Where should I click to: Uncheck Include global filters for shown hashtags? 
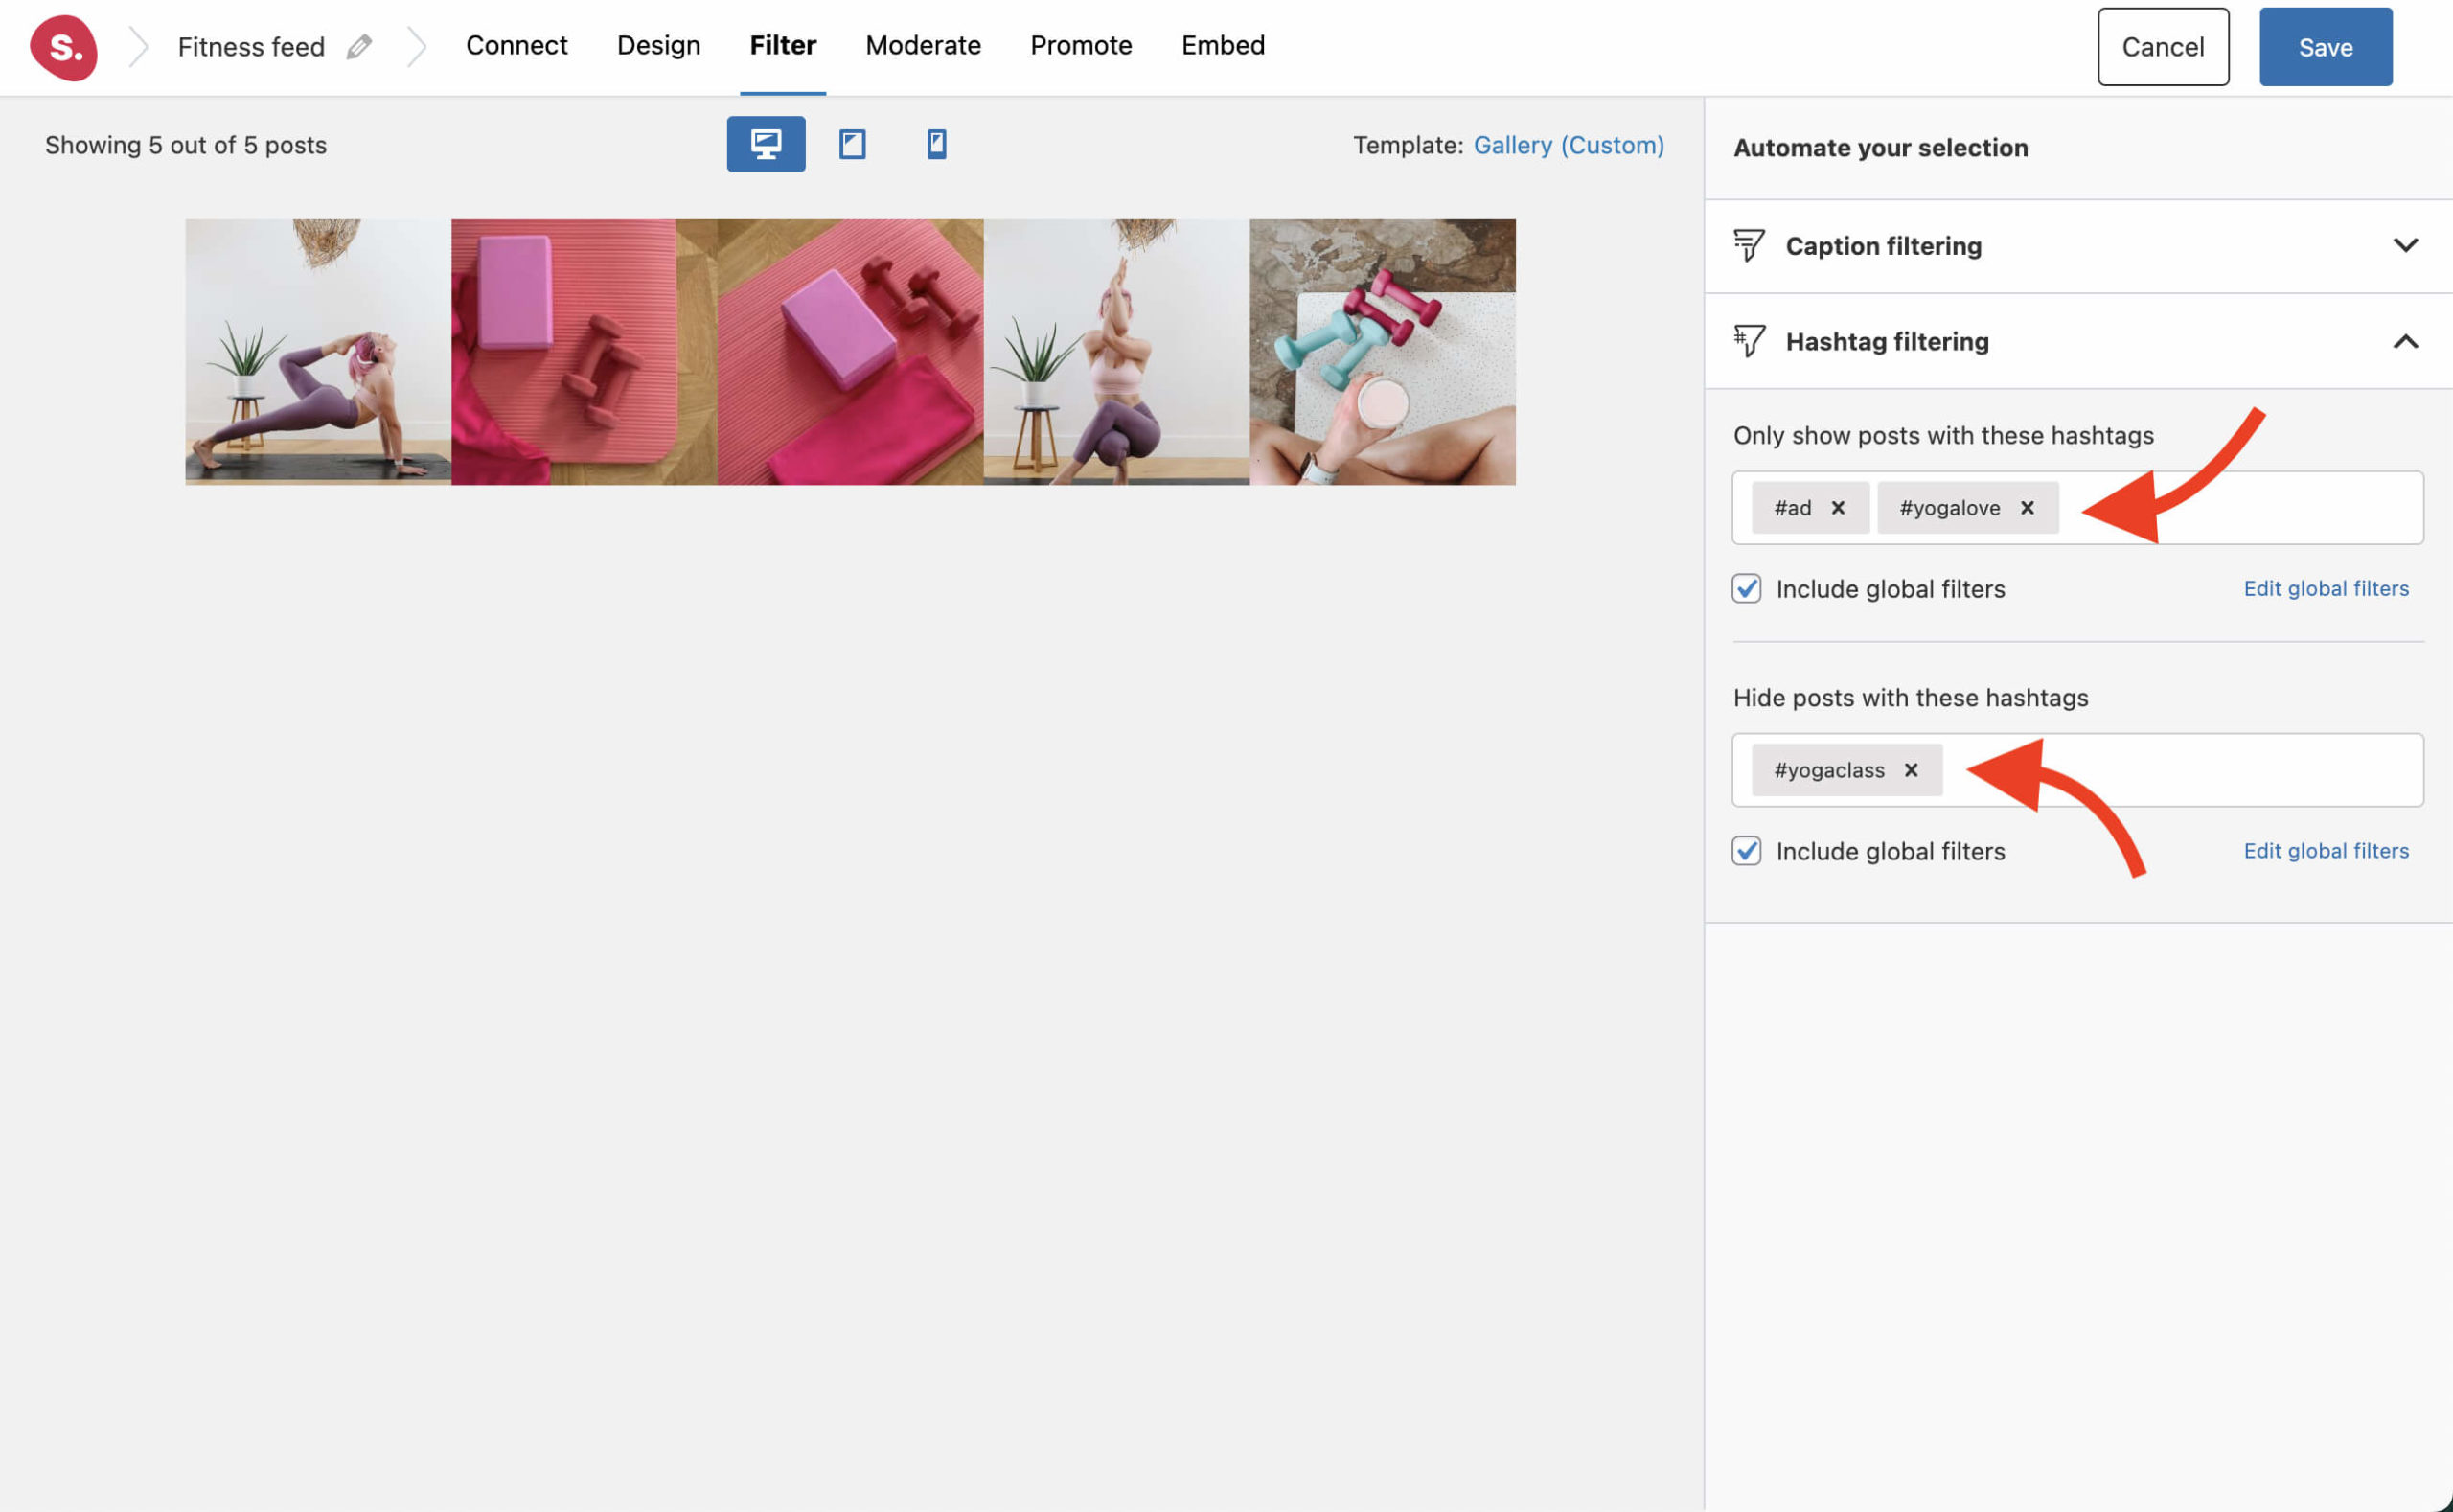[1746, 589]
